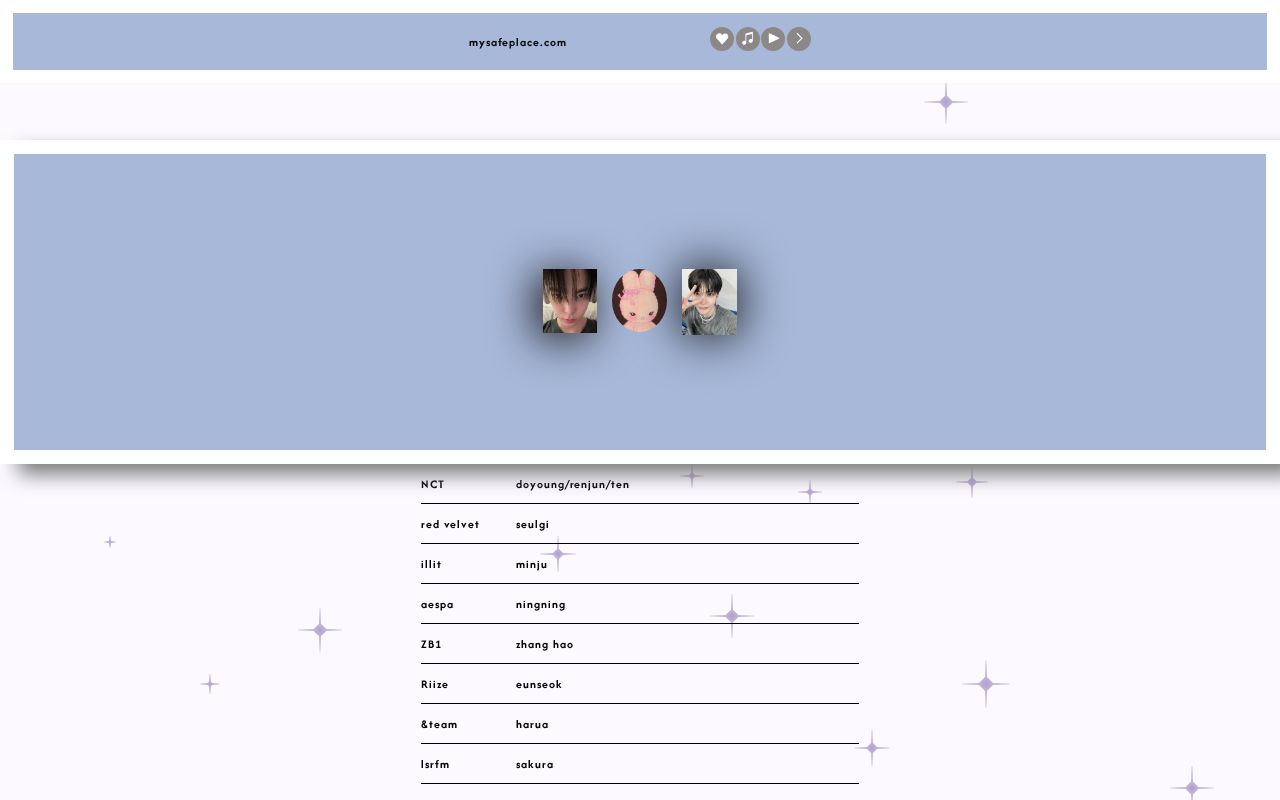The height and width of the screenshot is (800, 1280).
Task: Click minju in the illit row
Action: 531,564
